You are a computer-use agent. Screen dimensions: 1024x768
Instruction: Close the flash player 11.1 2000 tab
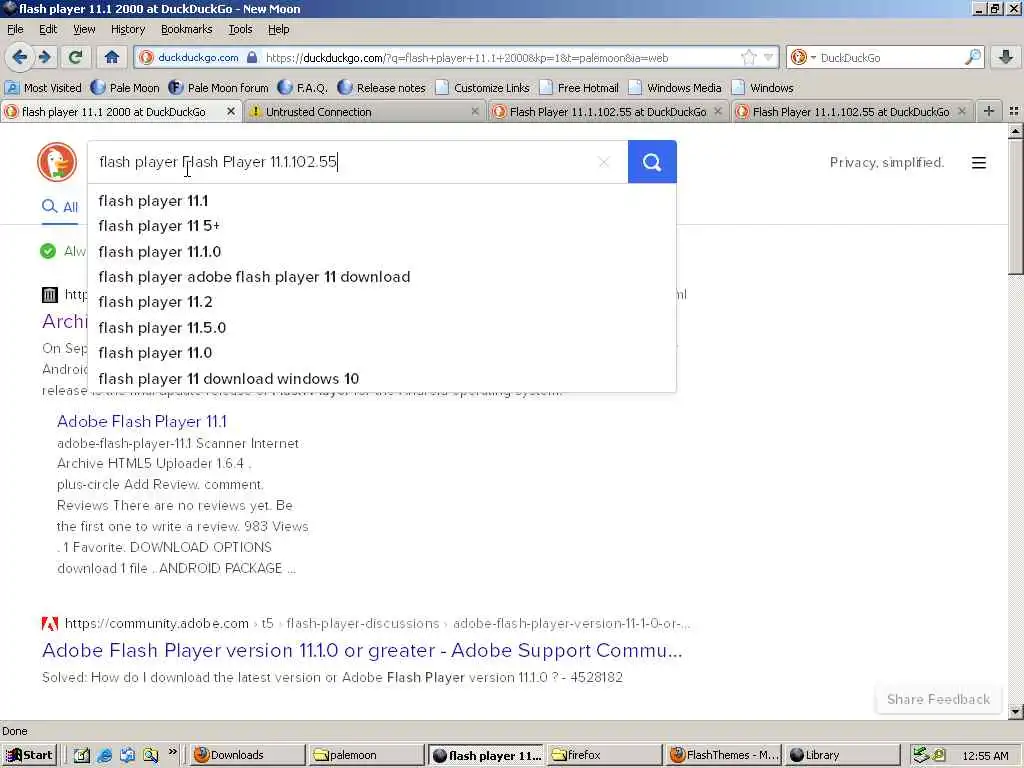pyautogui.click(x=231, y=112)
